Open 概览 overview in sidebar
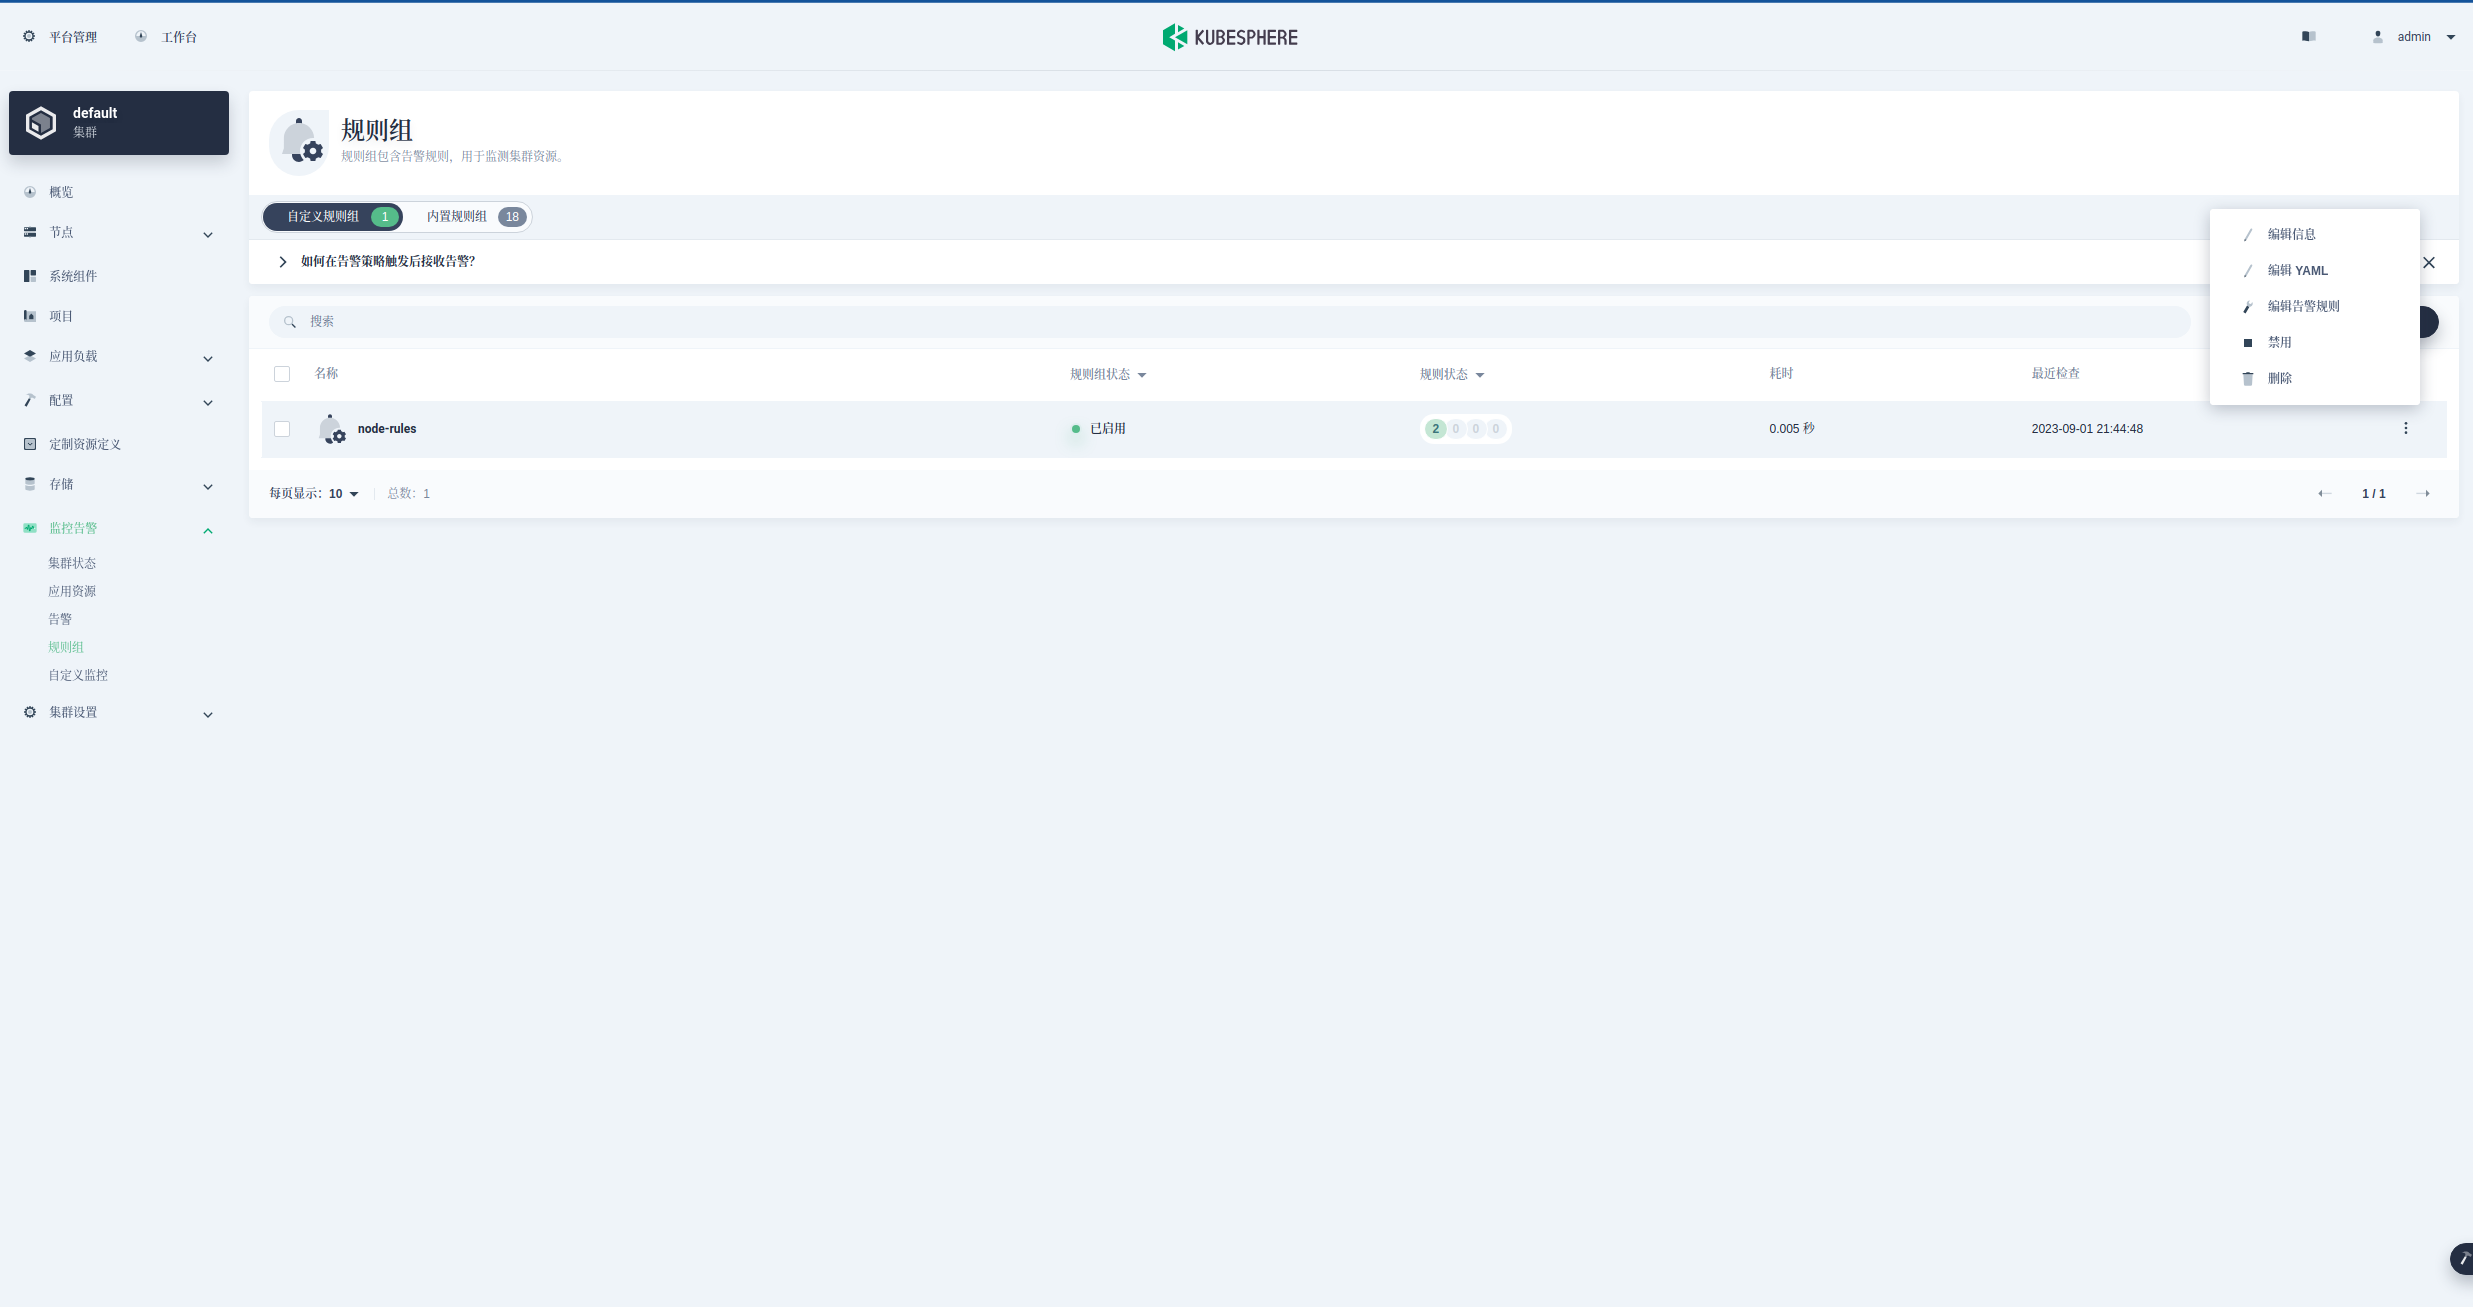The image size is (2473, 1307). (x=61, y=192)
